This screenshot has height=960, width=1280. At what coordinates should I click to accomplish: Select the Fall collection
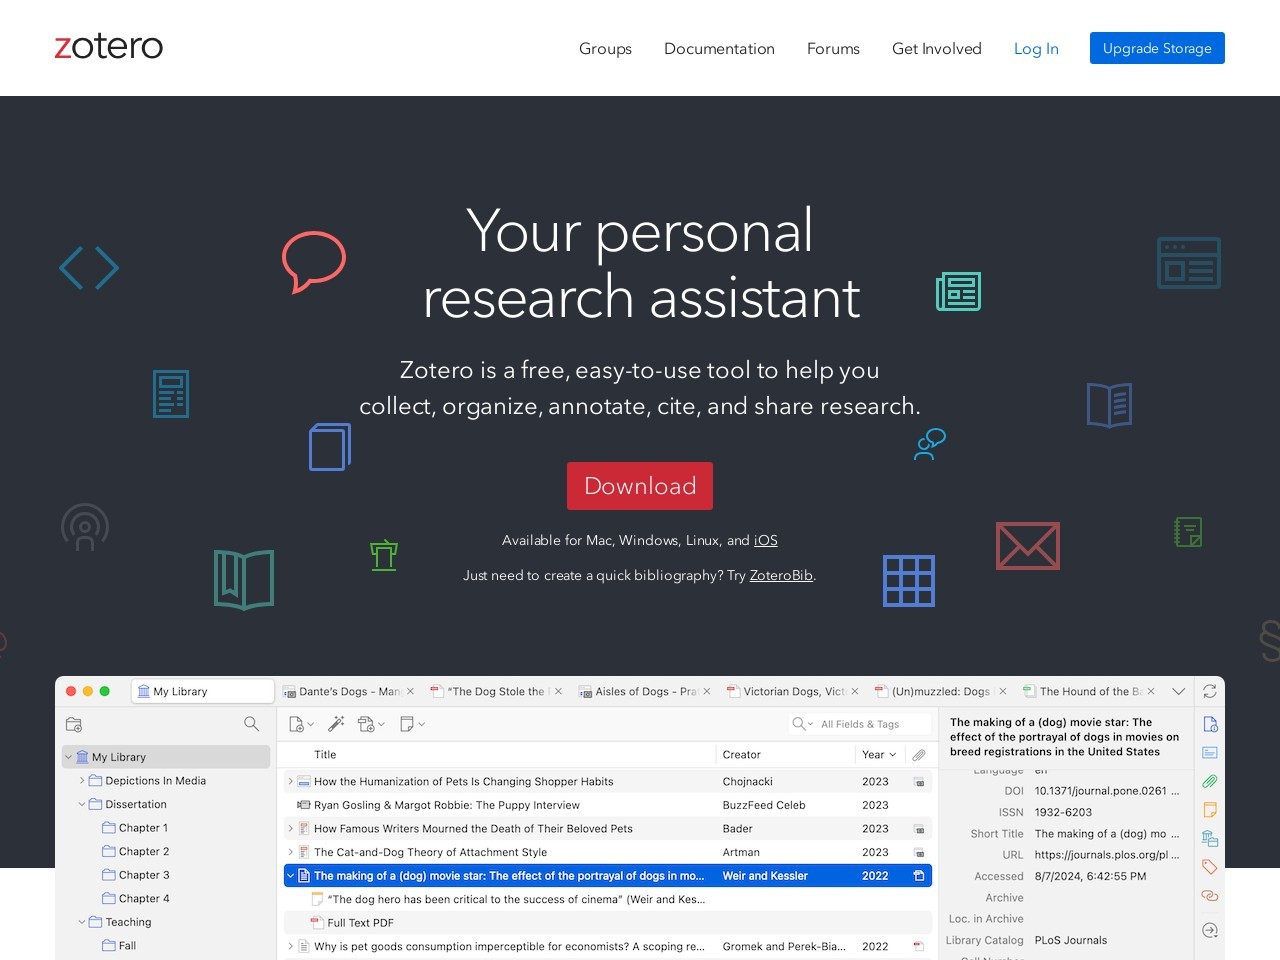coord(127,945)
